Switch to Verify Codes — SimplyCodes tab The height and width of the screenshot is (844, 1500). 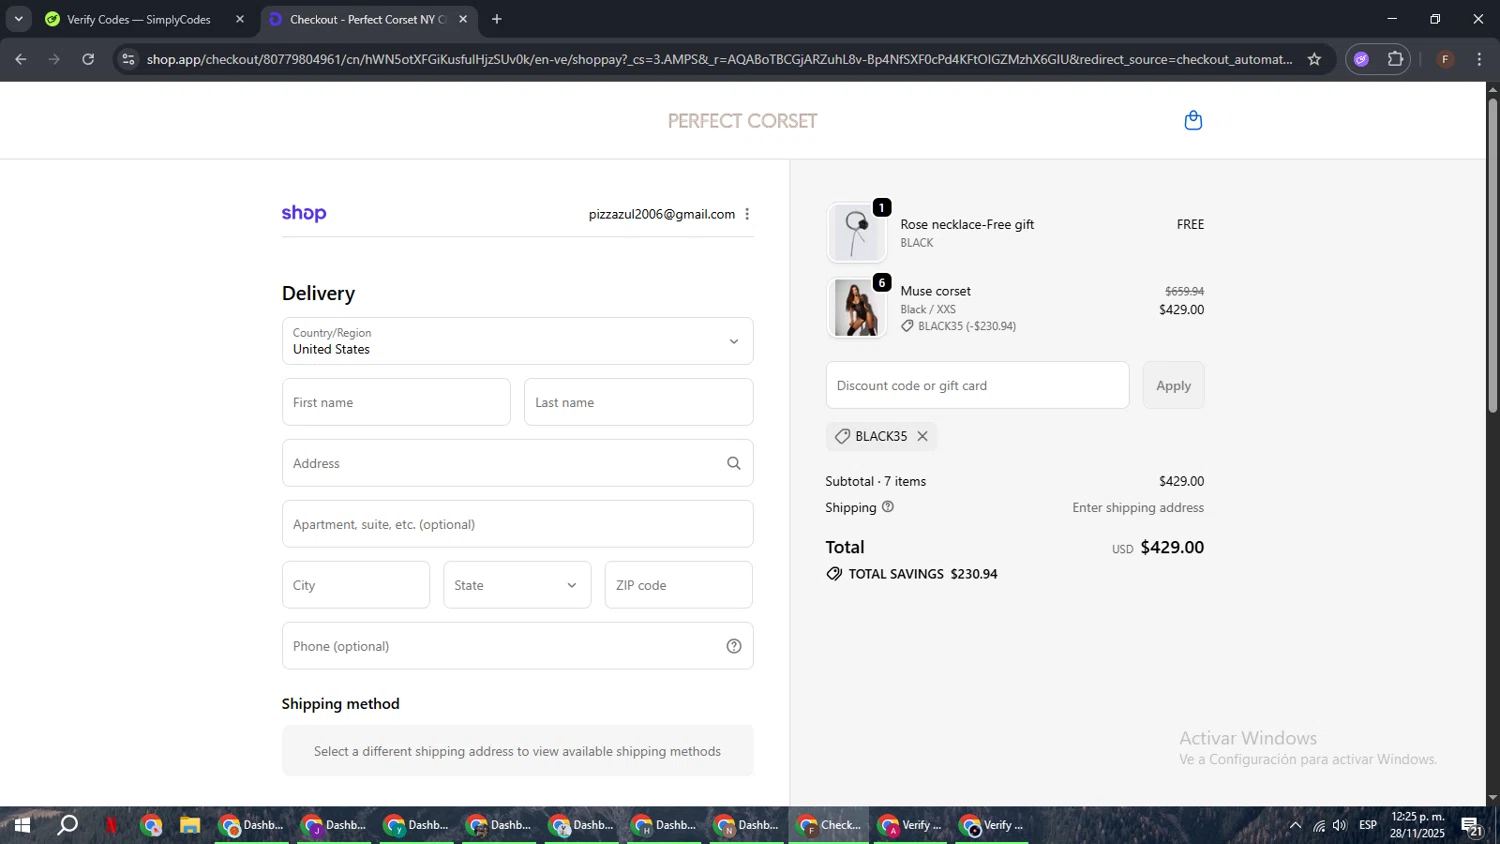click(x=139, y=19)
